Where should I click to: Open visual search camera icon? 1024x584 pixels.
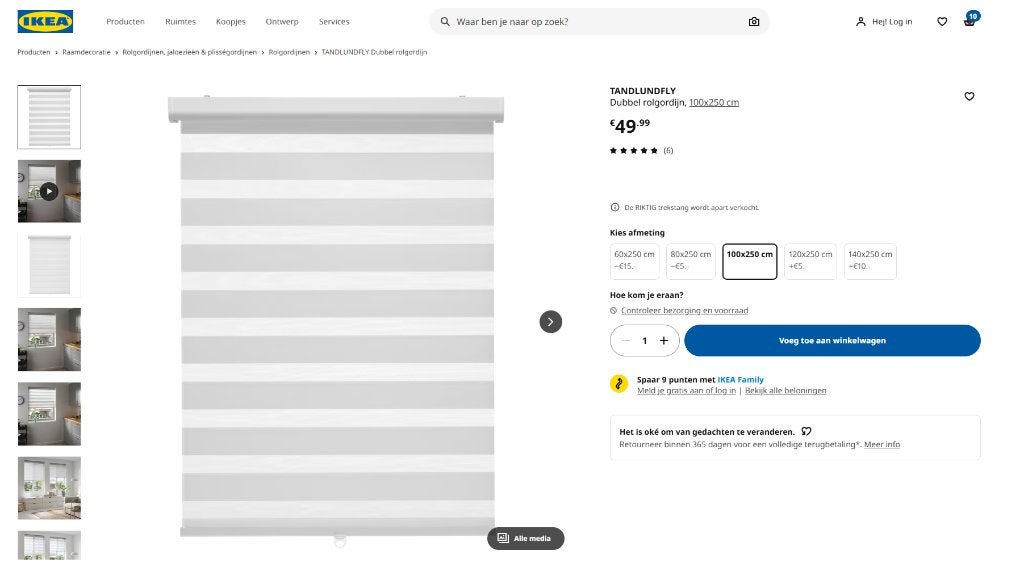coord(754,22)
